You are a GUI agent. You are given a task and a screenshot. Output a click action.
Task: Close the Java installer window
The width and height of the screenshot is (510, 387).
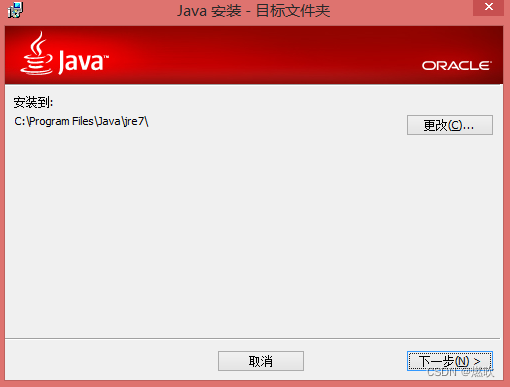click(x=488, y=7)
